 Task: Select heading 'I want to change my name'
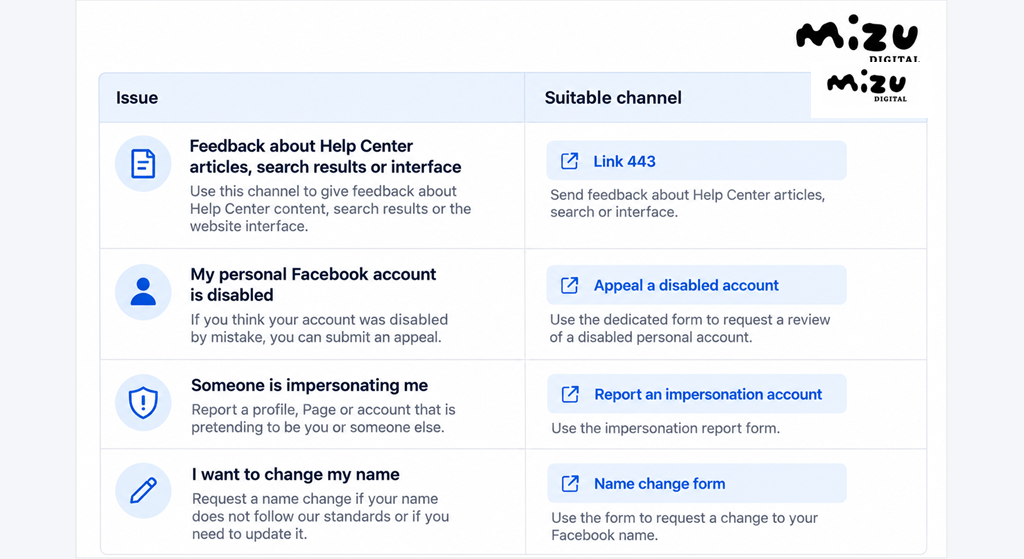point(295,474)
